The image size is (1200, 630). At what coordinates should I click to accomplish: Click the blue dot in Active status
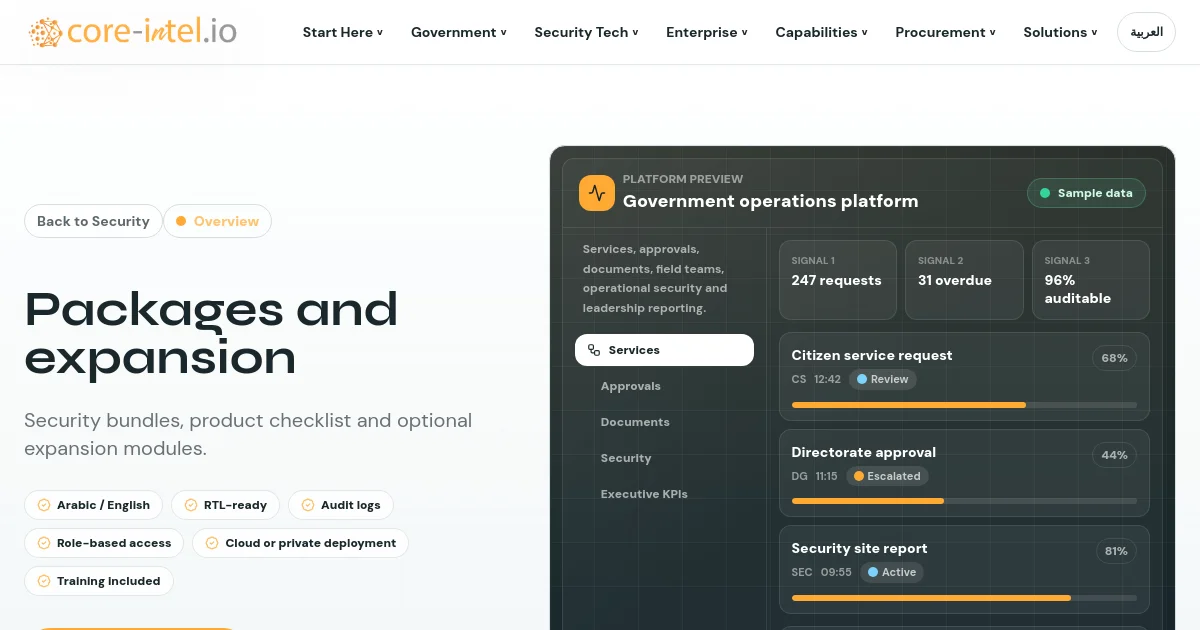point(873,572)
